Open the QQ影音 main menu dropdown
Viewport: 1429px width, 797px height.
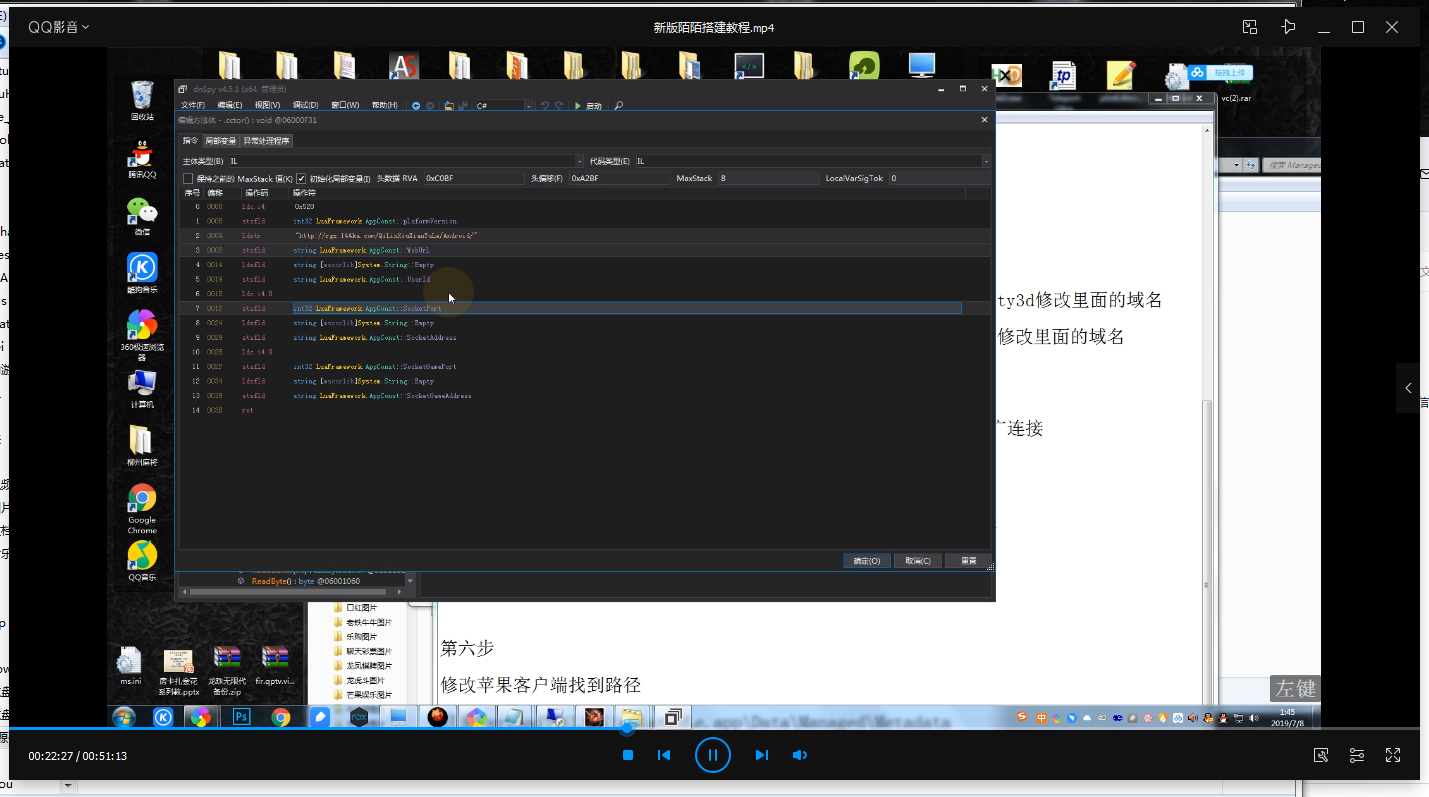[x=58, y=27]
